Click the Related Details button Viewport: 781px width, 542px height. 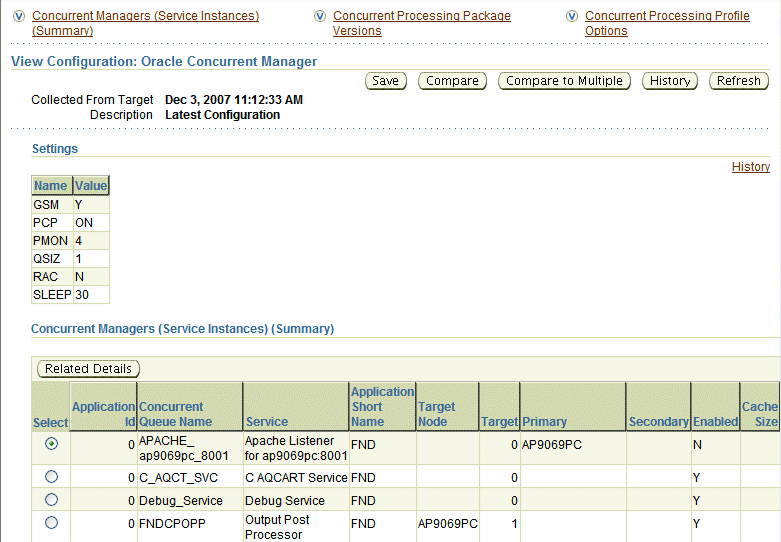[x=88, y=369]
